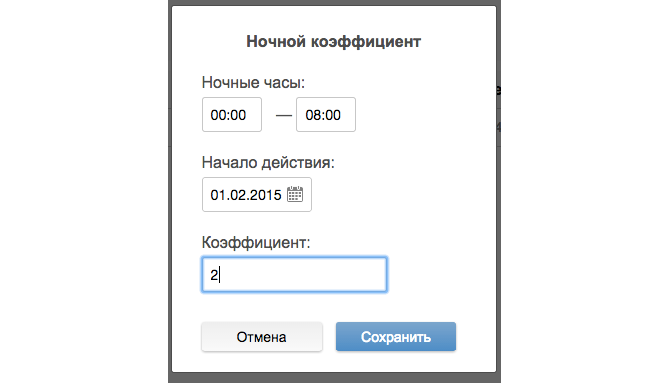
Task: Click the dark overlay strip left of dialog
Action: point(170,191)
